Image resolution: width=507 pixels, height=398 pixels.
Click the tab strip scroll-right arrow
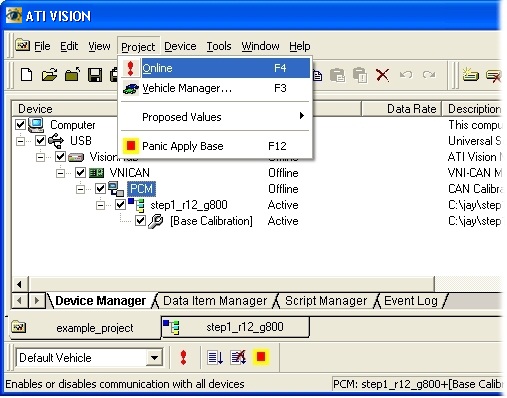coord(37,301)
